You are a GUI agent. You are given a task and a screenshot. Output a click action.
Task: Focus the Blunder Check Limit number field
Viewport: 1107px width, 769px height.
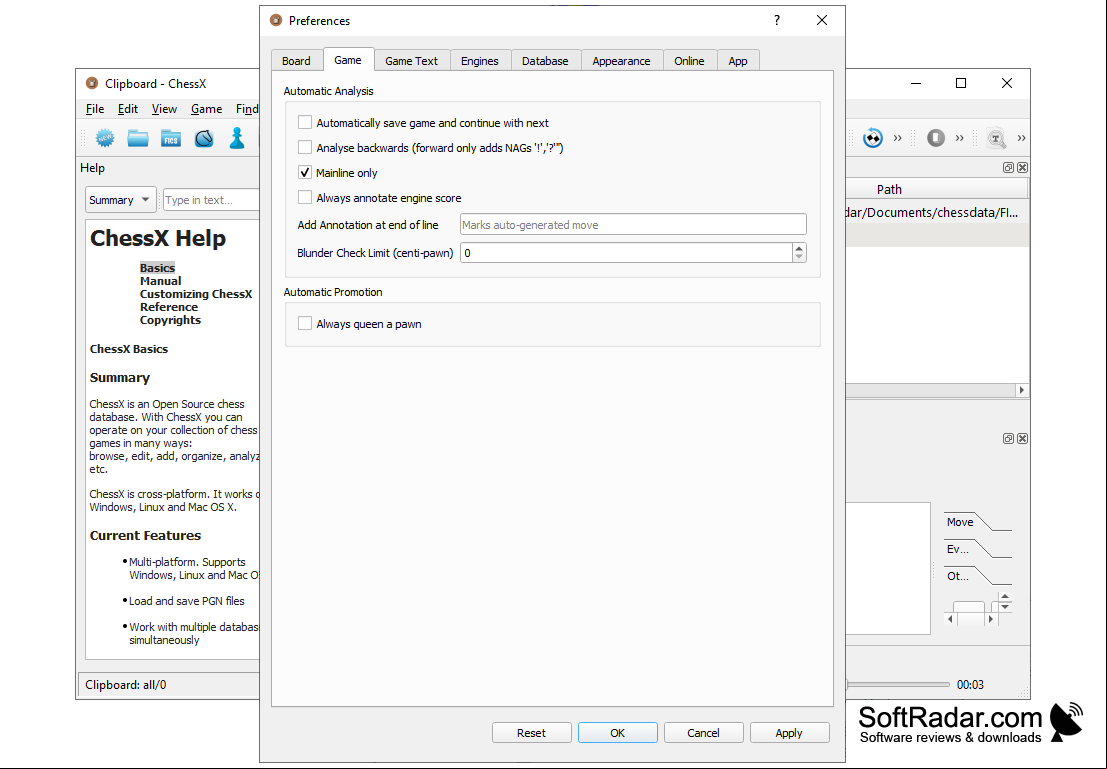tap(626, 253)
